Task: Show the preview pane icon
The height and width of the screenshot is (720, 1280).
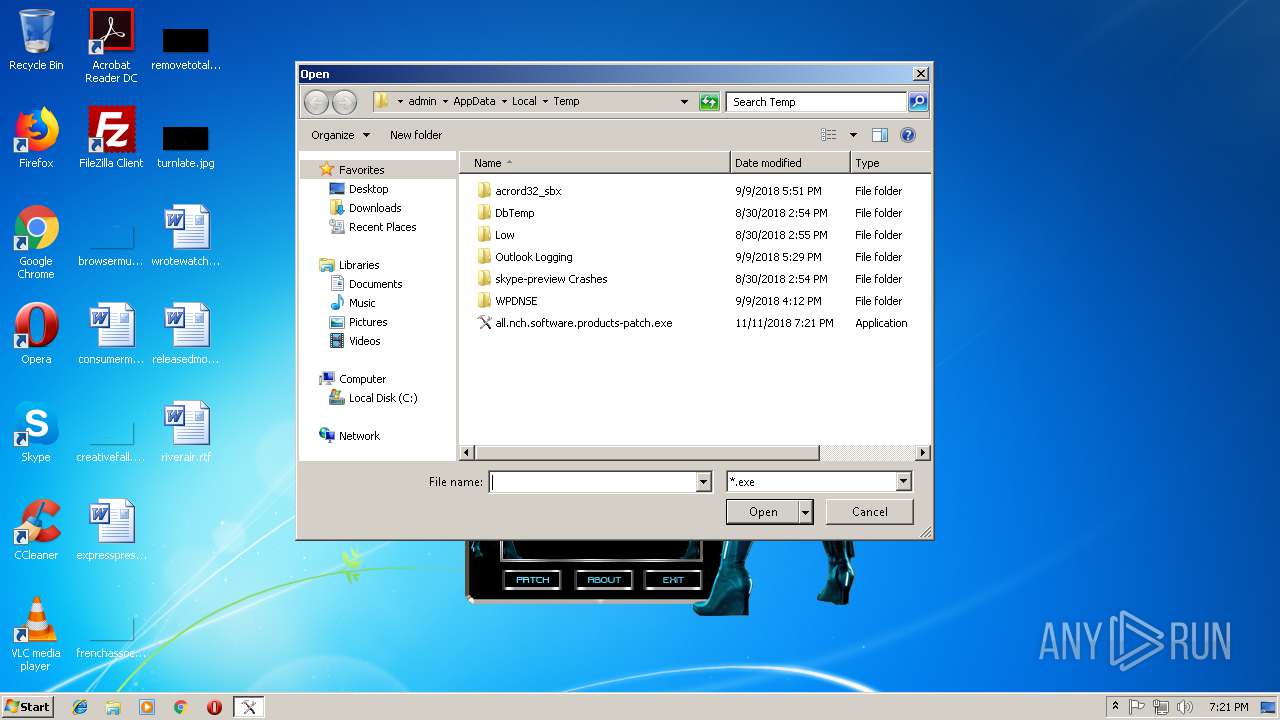Action: [880, 135]
